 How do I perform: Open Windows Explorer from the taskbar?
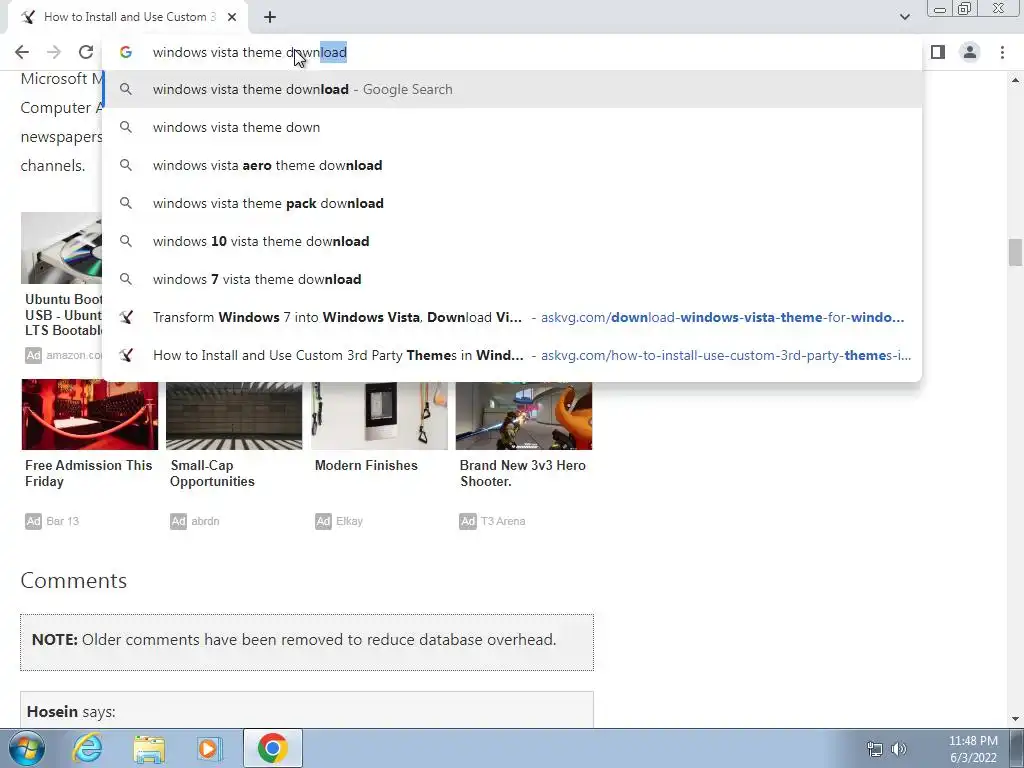149,748
